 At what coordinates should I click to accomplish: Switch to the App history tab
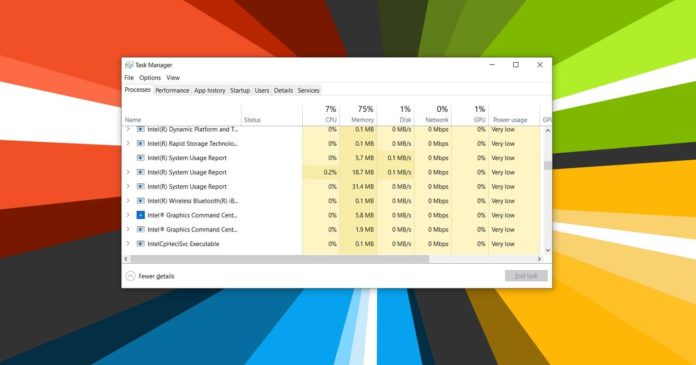210,90
